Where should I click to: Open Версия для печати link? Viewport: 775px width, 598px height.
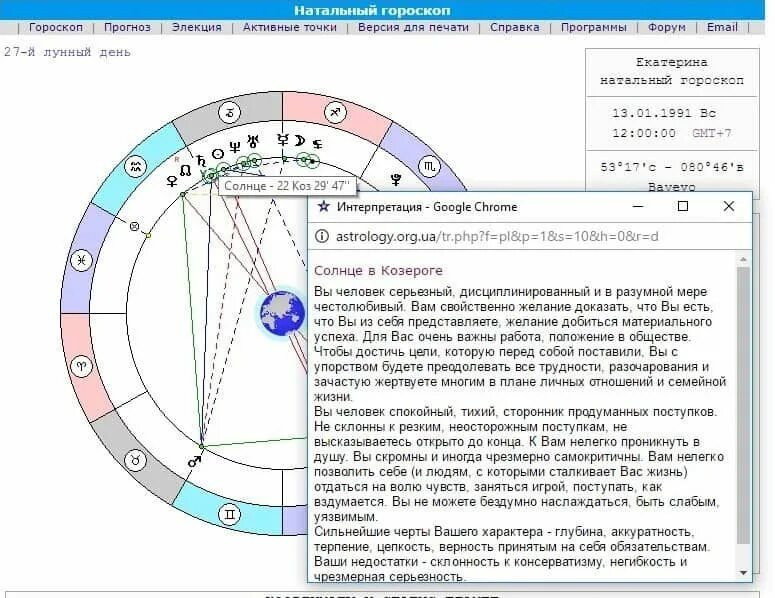coord(413,27)
